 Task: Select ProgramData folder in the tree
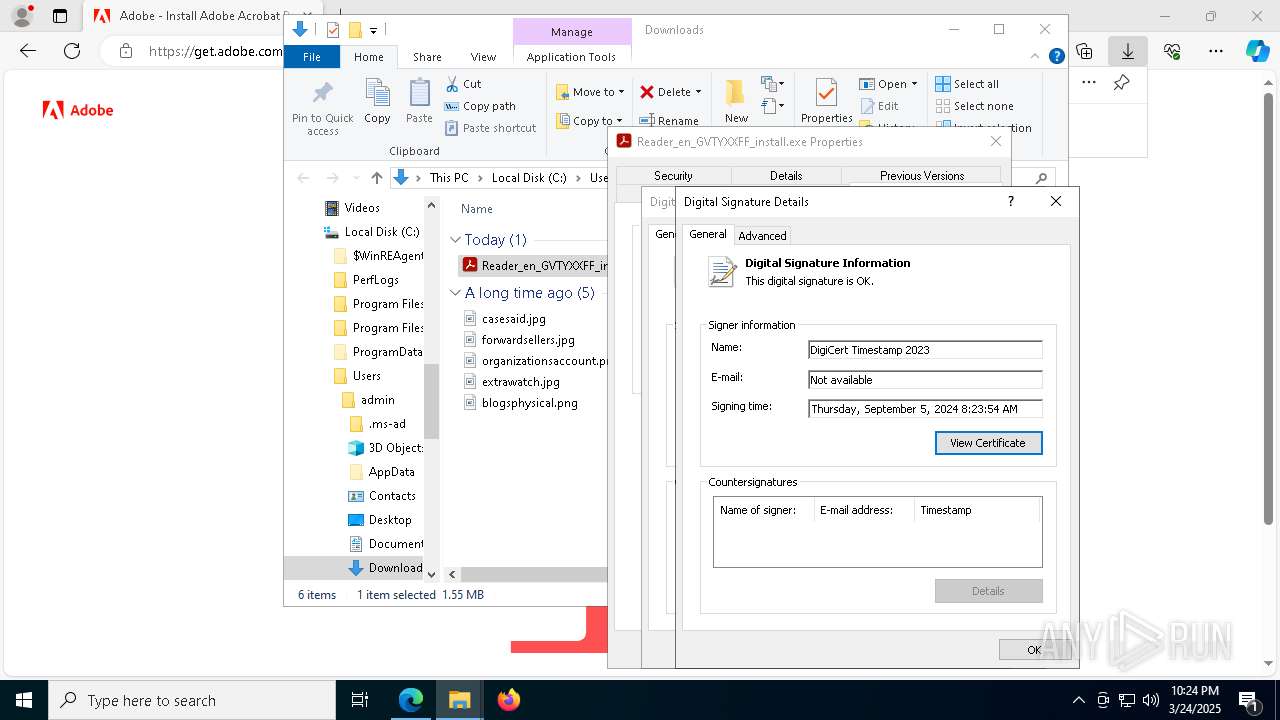(377, 352)
